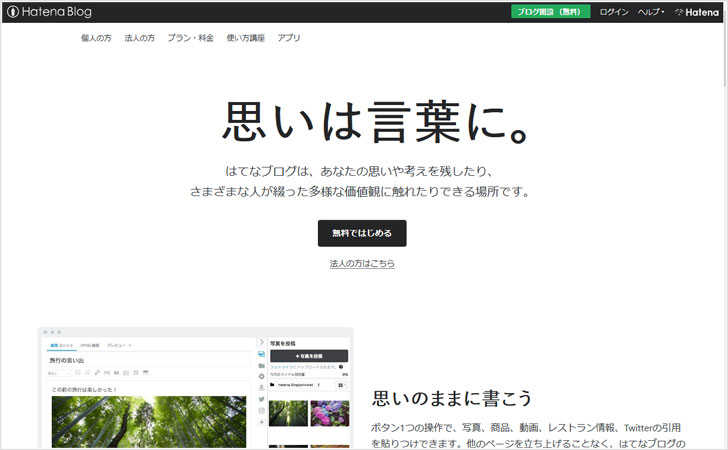Click the 写真を投稿 panel heading
This screenshot has height=450, width=728.
[x=283, y=344]
